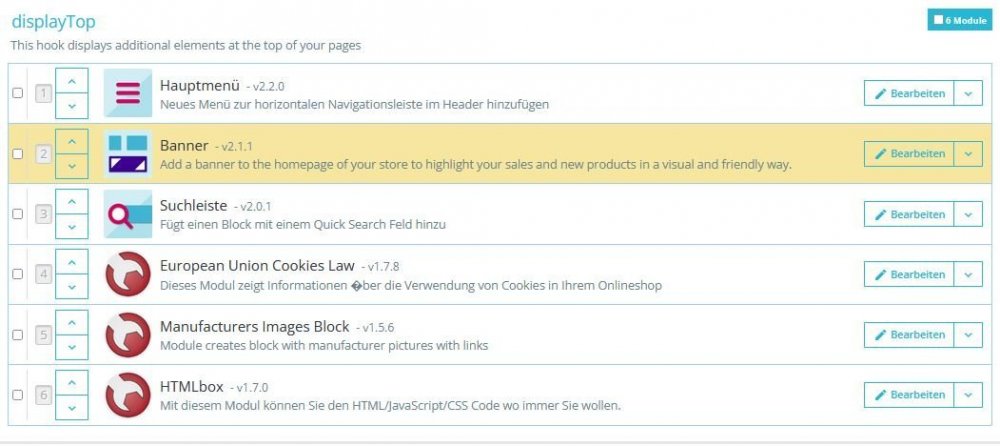Open dropdown next to Hauptmenü Bearbeiten

coord(967,93)
